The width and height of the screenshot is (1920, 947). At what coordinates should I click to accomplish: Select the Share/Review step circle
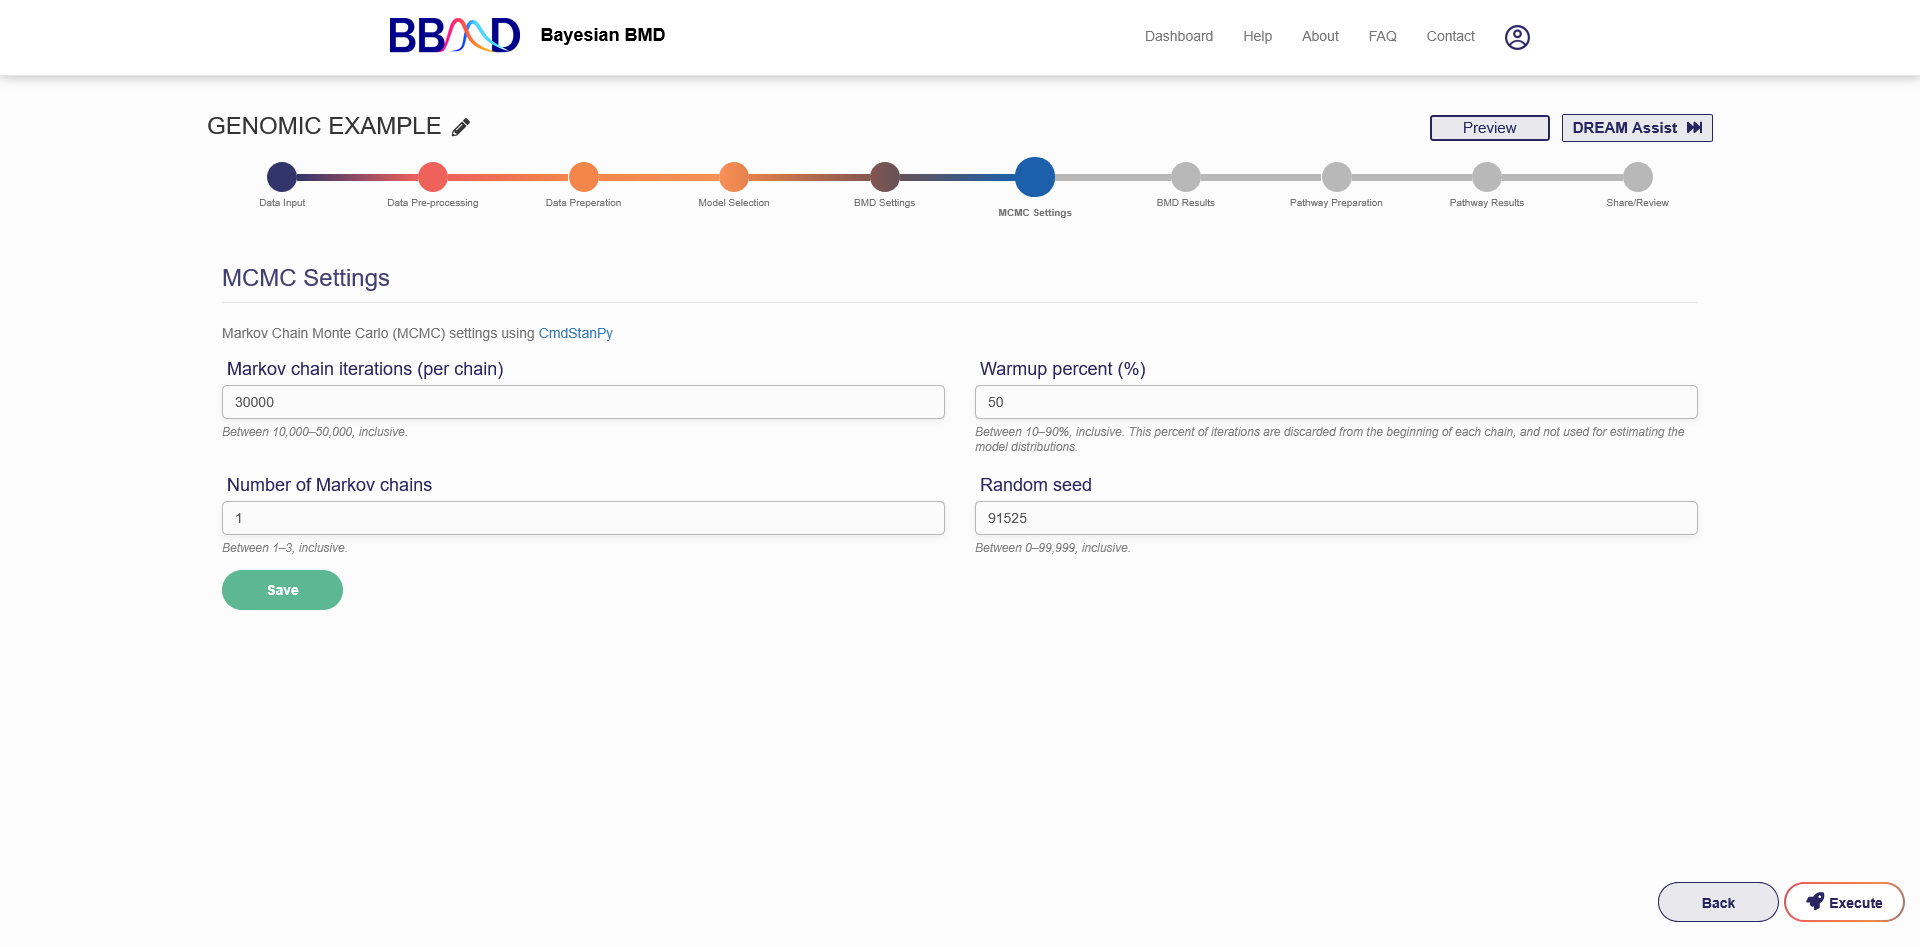[1637, 177]
